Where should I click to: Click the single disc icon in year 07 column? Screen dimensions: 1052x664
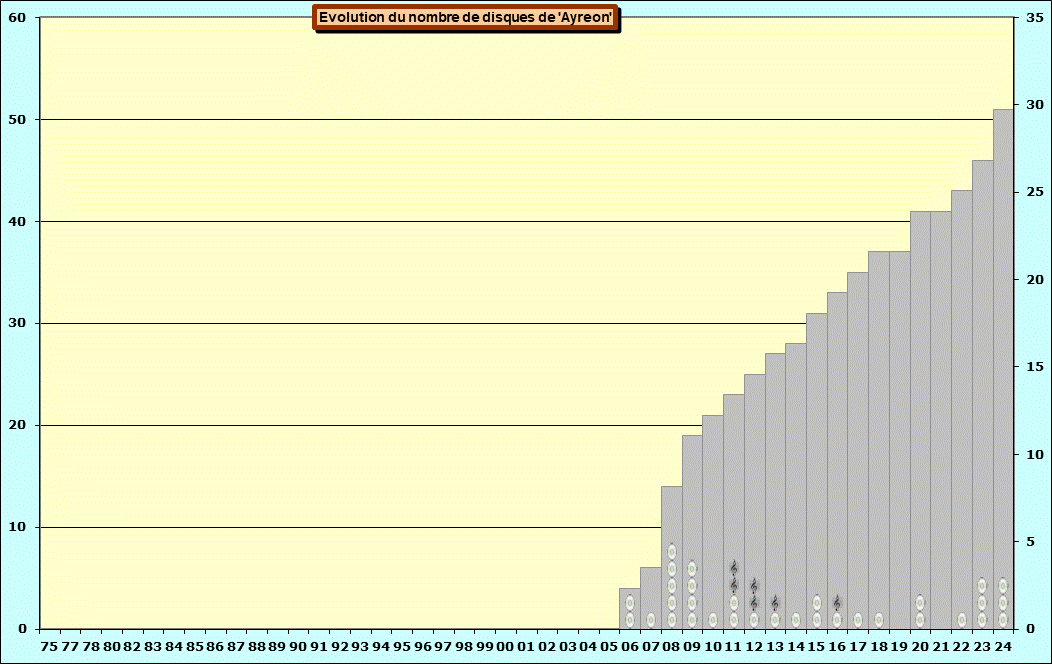(x=651, y=620)
